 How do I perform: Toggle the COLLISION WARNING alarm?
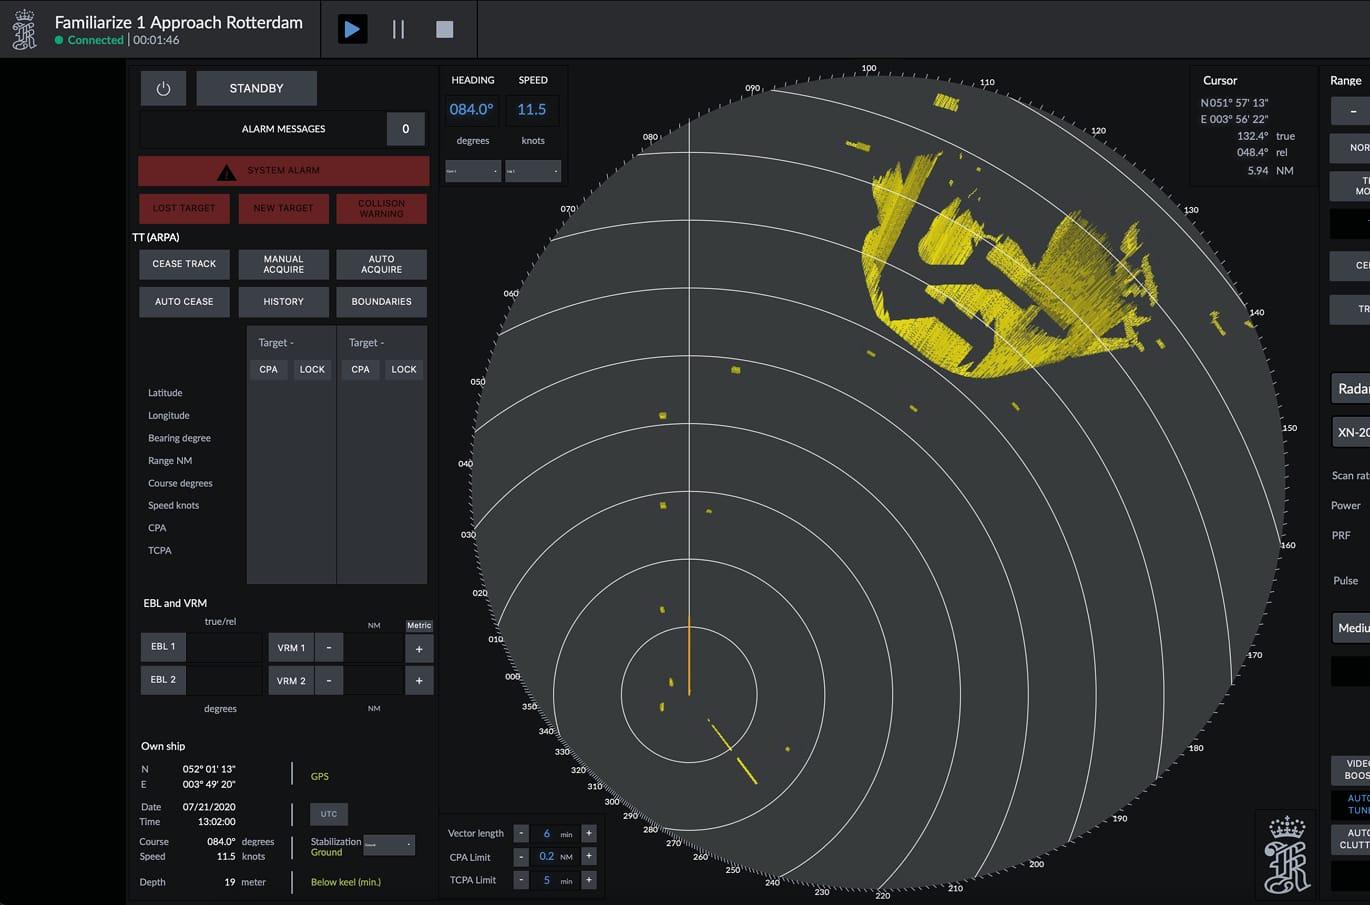click(x=381, y=208)
